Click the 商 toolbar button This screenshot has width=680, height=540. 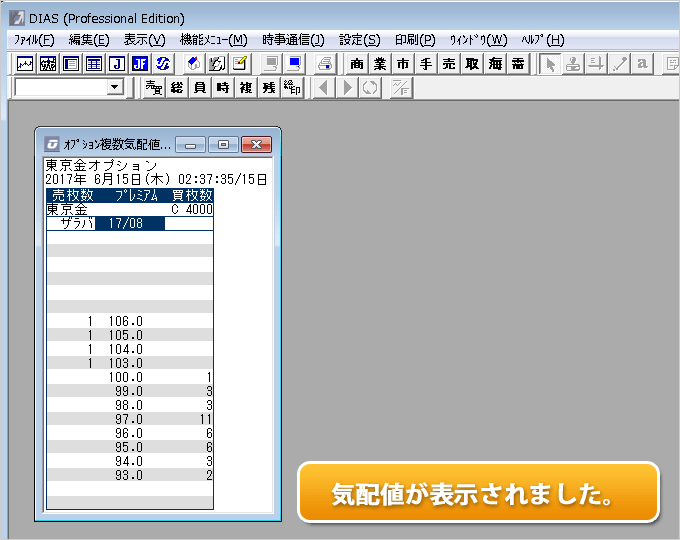(357, 64)
